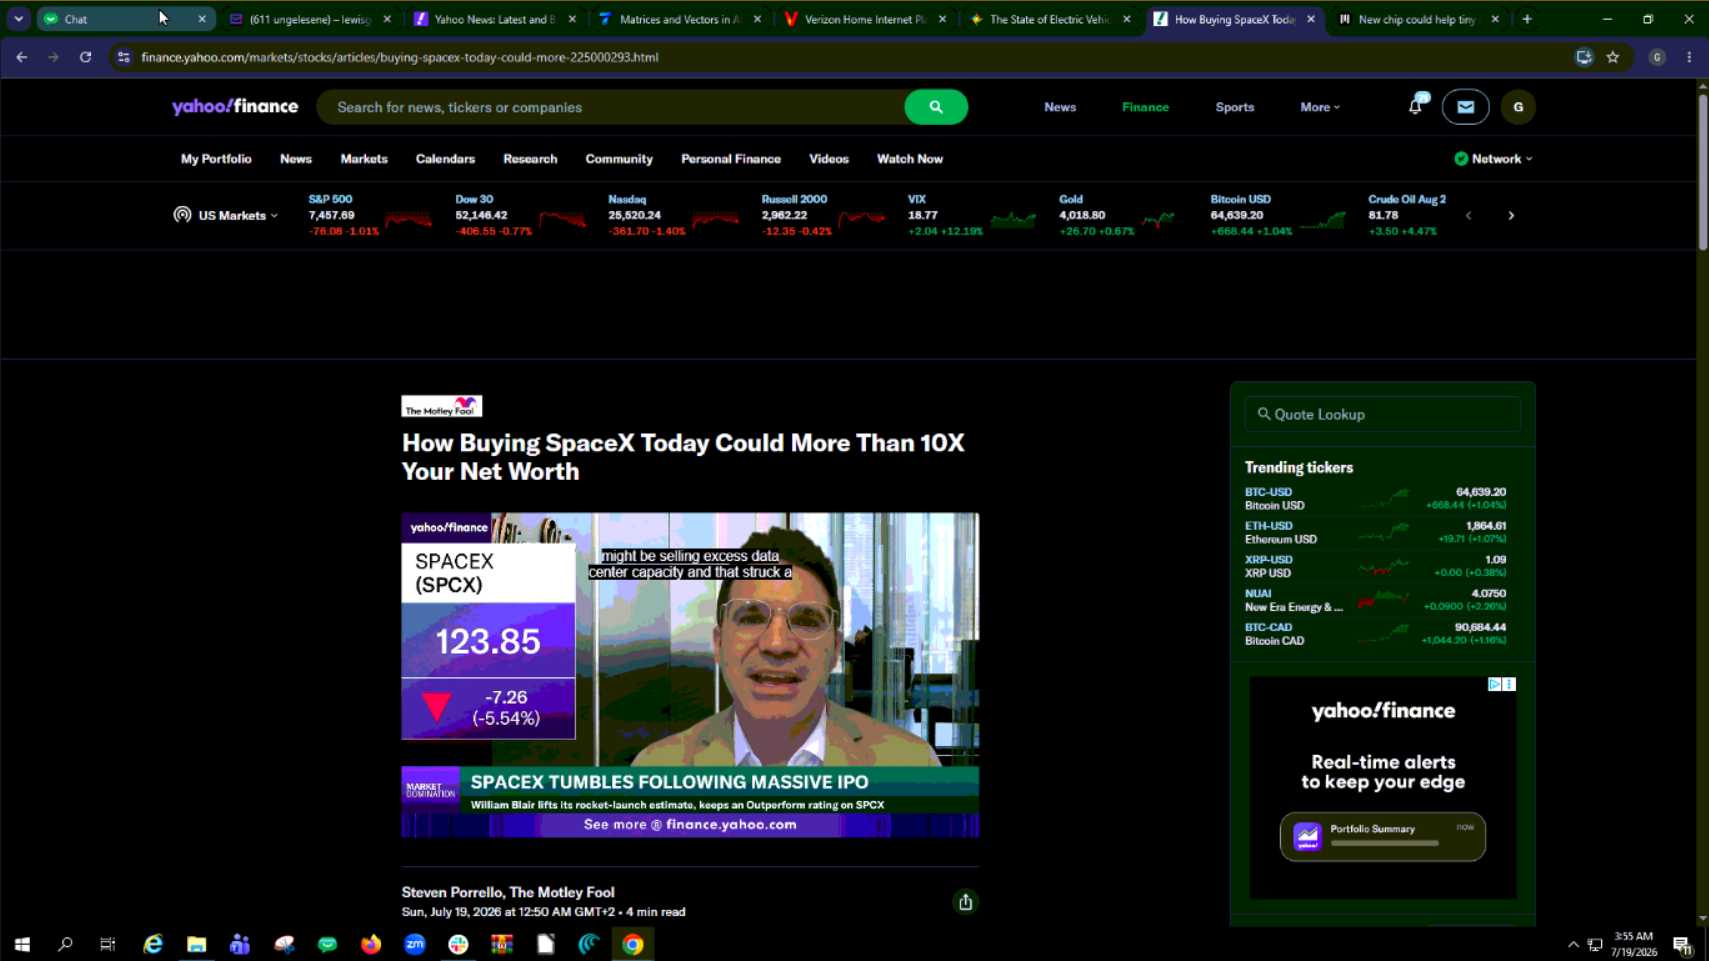Open the Calendars menu
The width and height of the screenshot is (1709, 961).
tap(445, 159)
